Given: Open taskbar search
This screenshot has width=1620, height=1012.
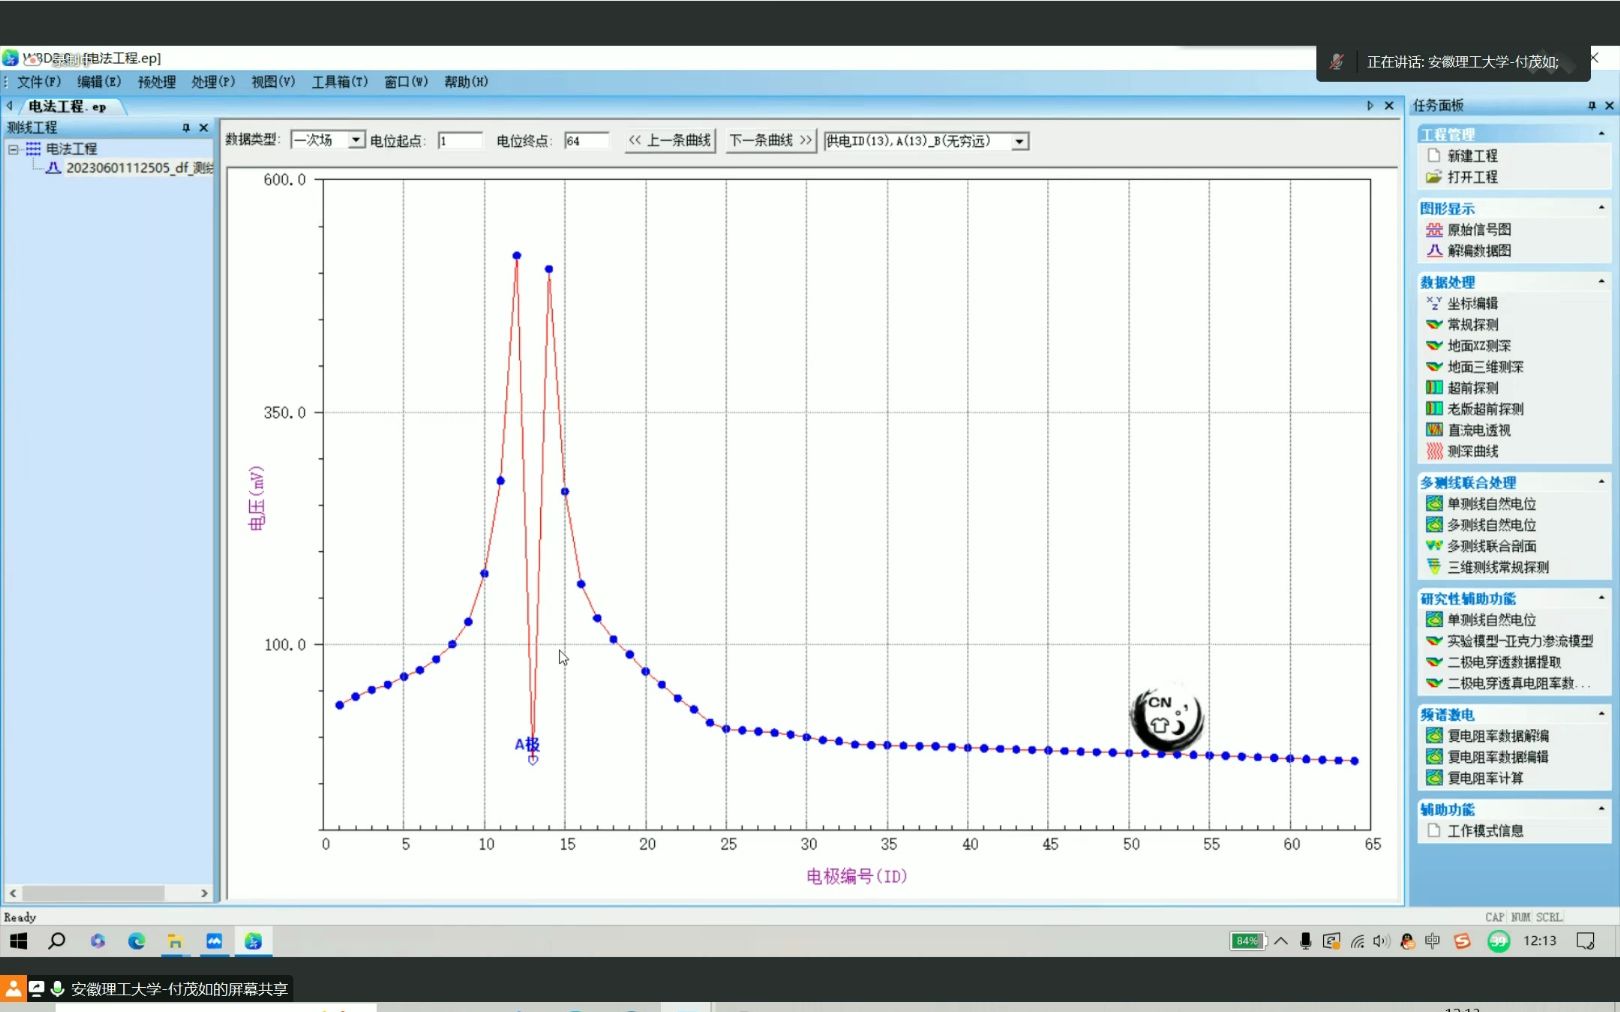Looking at the screenshot, I should tap(57, 941).
